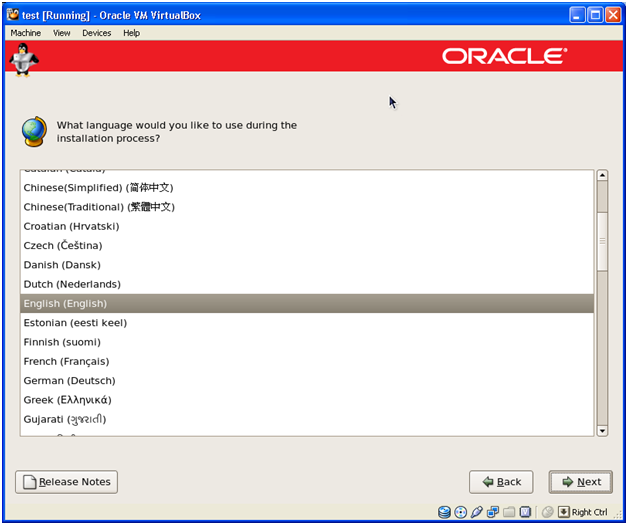Click the virtualization (V) status icon
This screenshot has height=525, width=628.
point(525,512)
